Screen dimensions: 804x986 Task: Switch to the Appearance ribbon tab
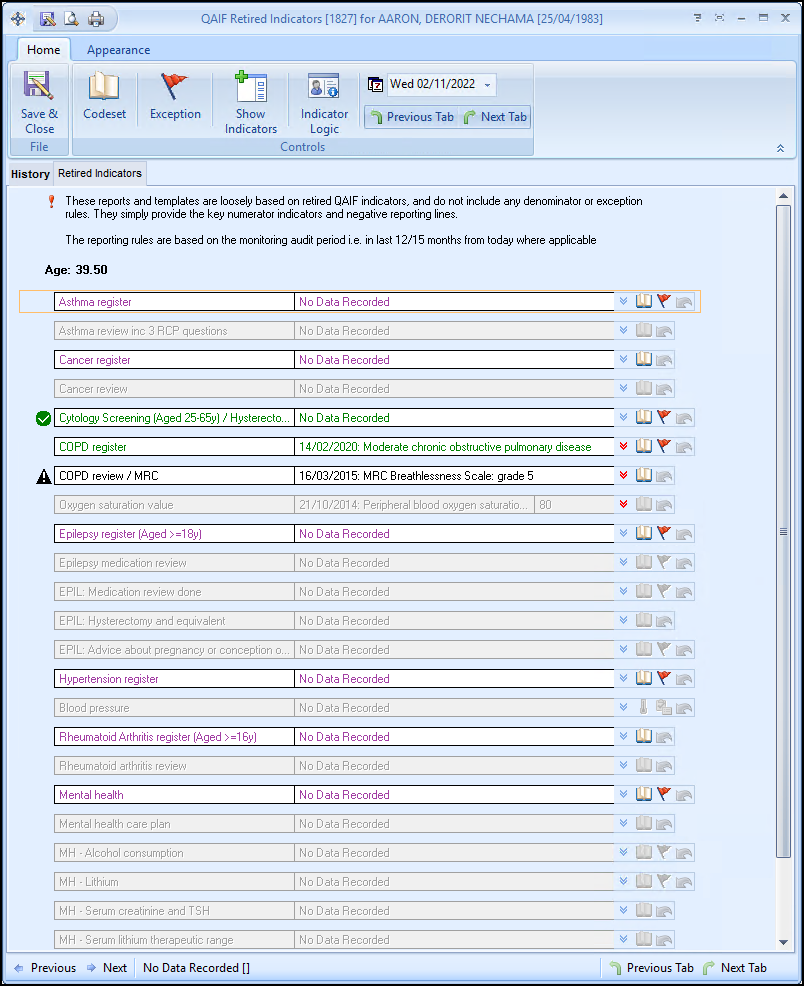pyautogui.click(x=118, y=50)
